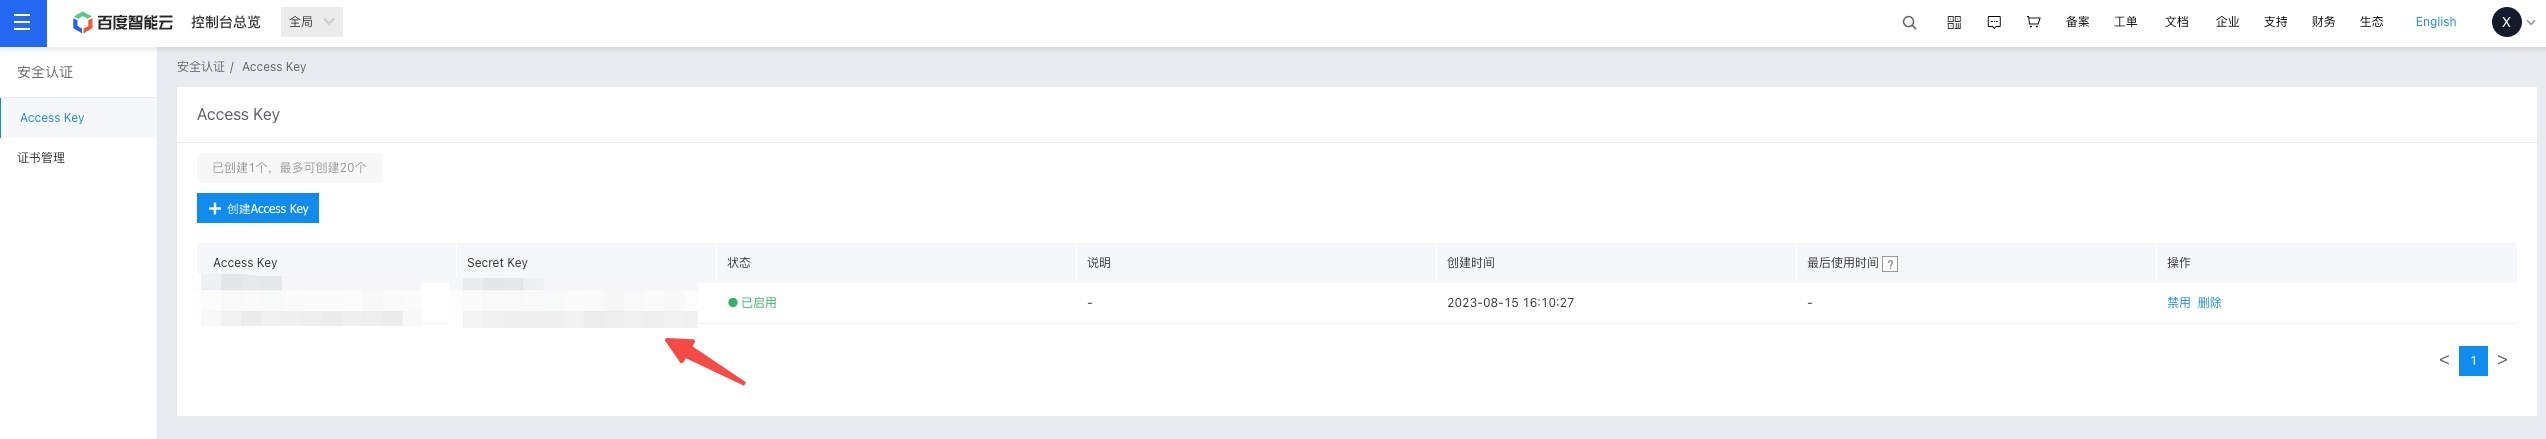Click the Baidu AI Cloud logo
2546x439 pixels.
[123, 22]
